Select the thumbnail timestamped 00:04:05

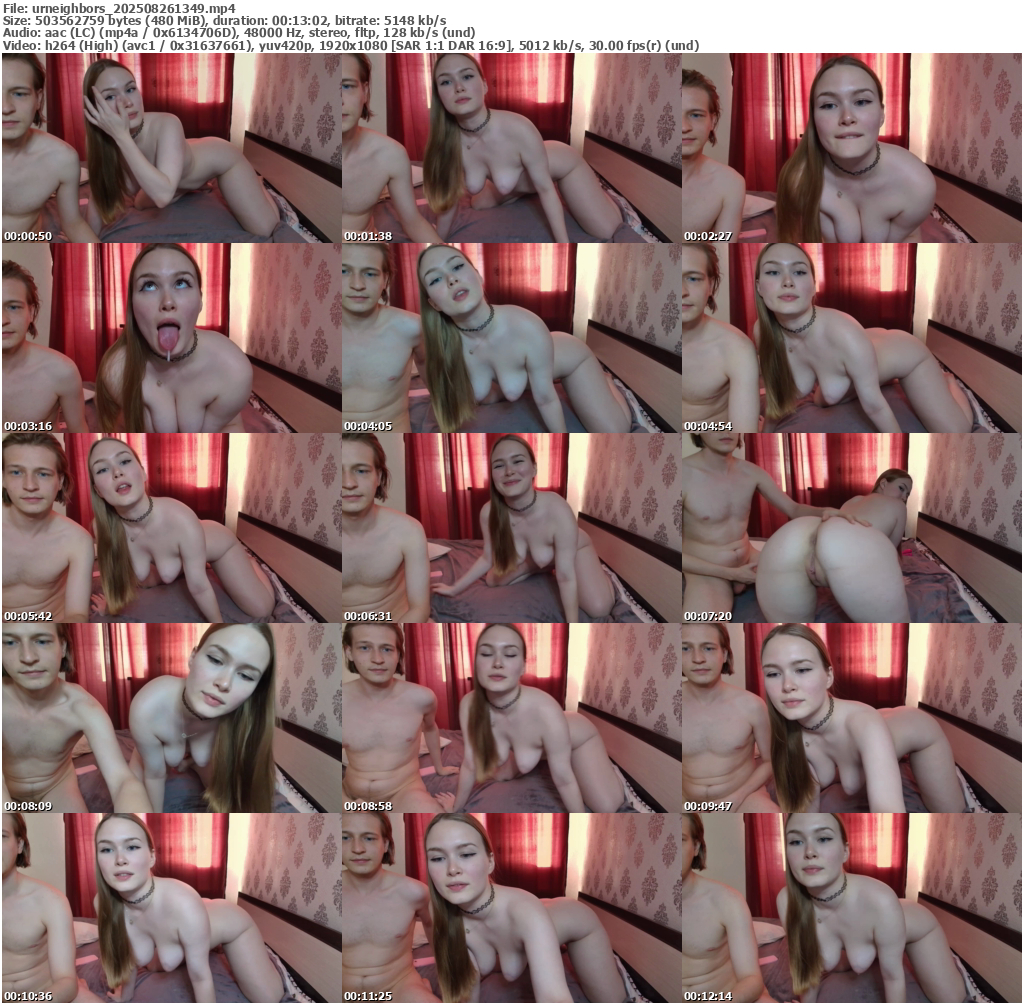tap(511, 338)
